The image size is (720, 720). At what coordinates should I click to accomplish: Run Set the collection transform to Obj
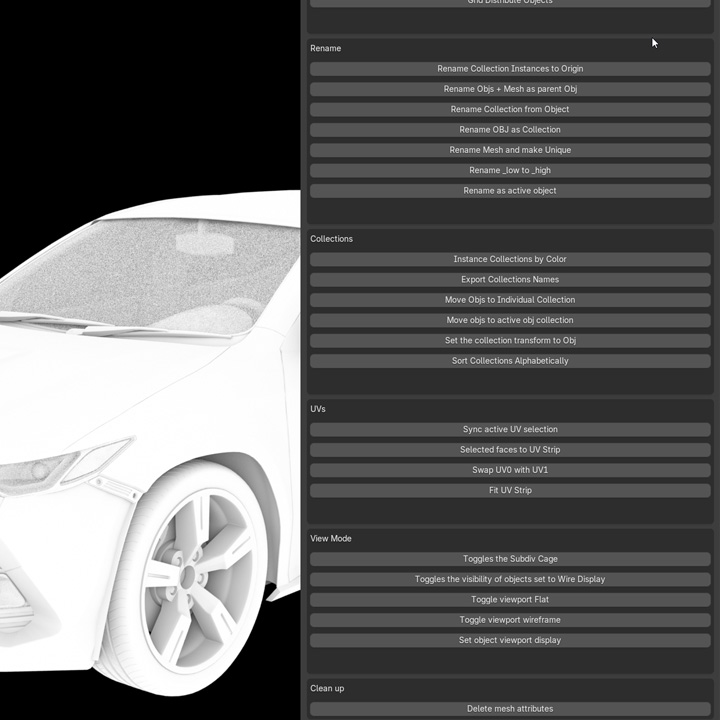[x=510, y=341]
